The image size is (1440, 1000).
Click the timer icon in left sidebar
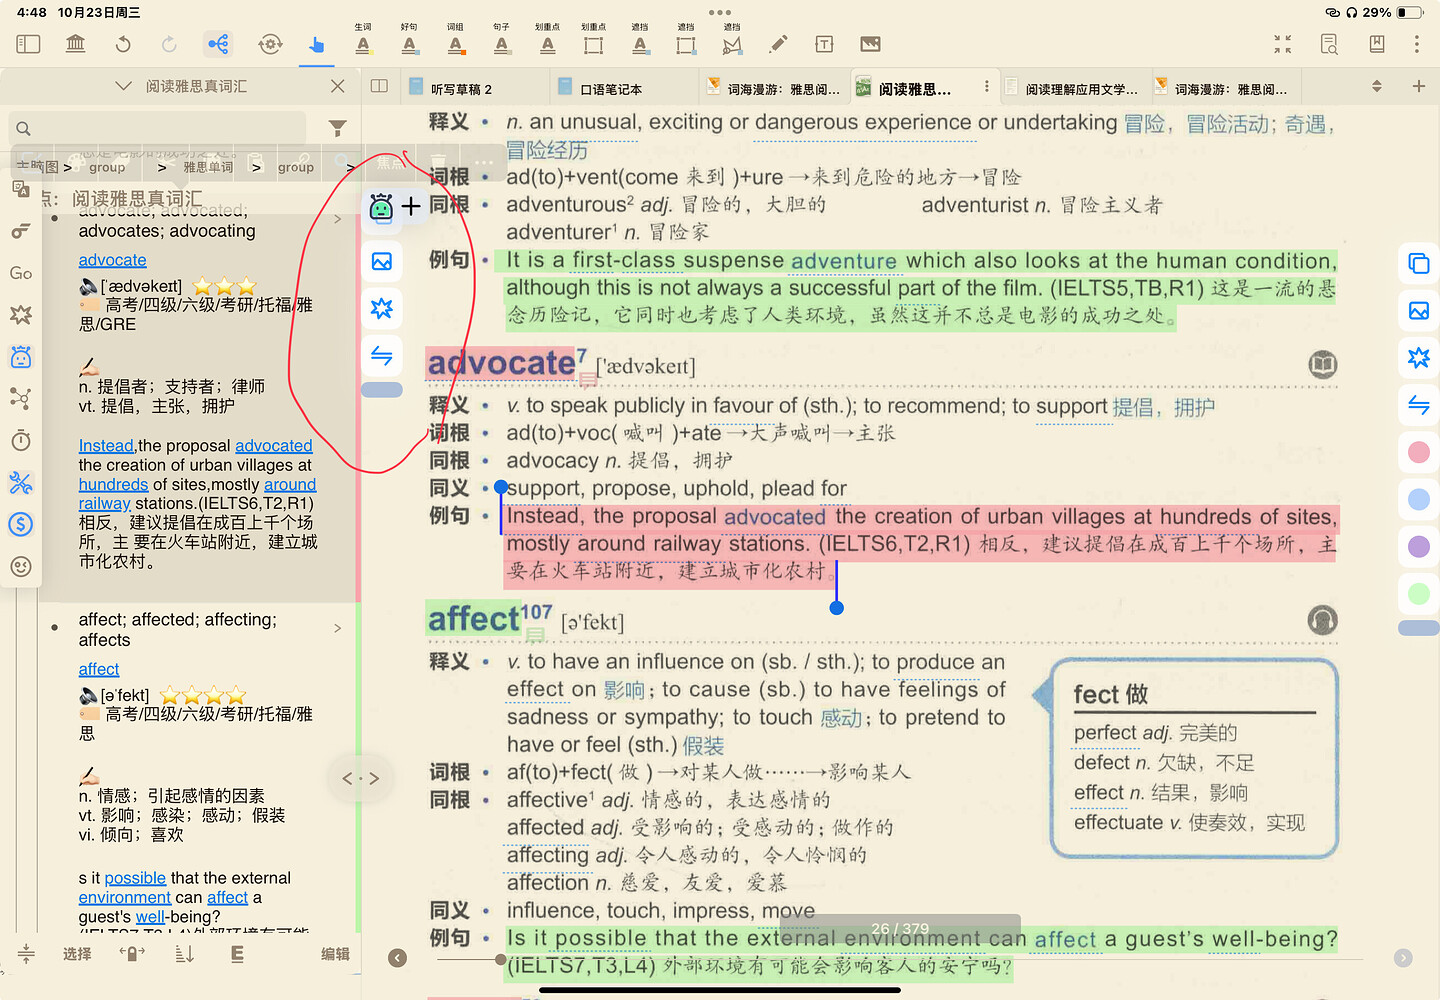coord(20,441)
